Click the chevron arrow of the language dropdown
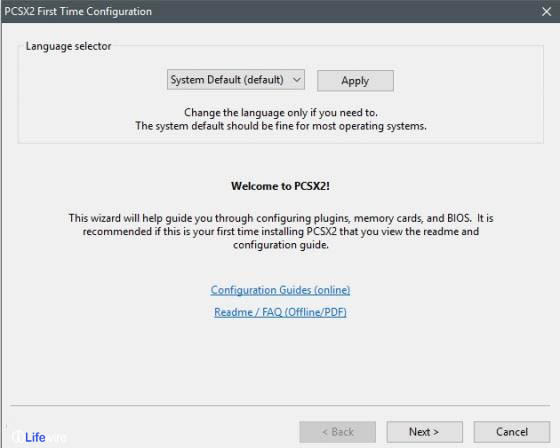The image size is (560, 448). [297, 80]
